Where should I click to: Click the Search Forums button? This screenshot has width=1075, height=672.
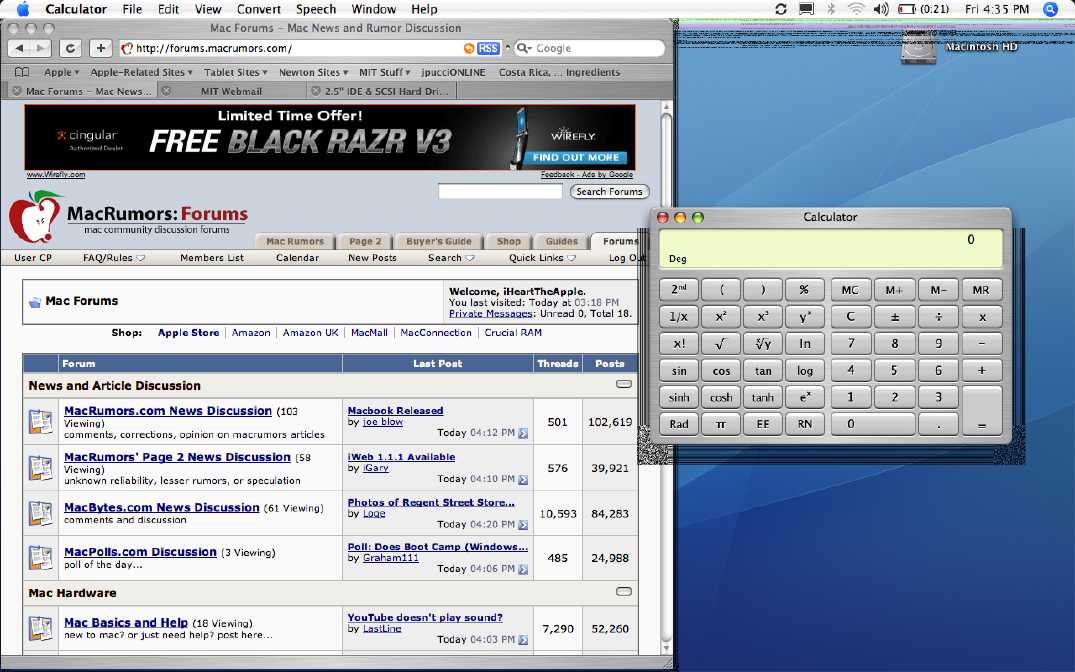tap(609, 192)
